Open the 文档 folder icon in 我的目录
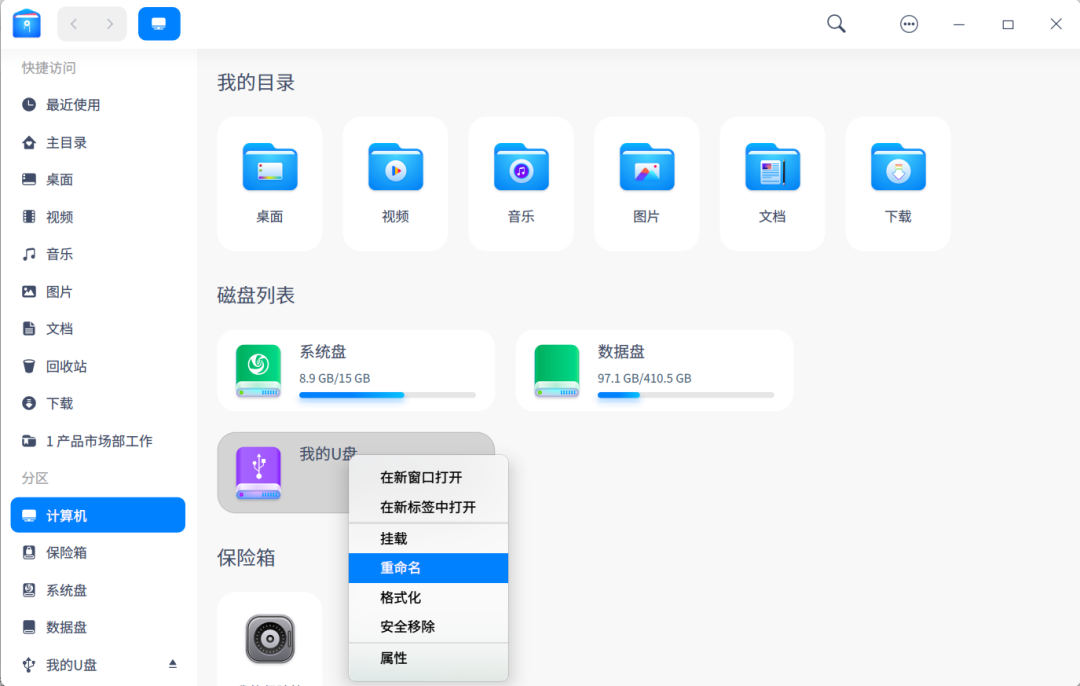This screenshot has width=1080, height=686. coord(772,168)
